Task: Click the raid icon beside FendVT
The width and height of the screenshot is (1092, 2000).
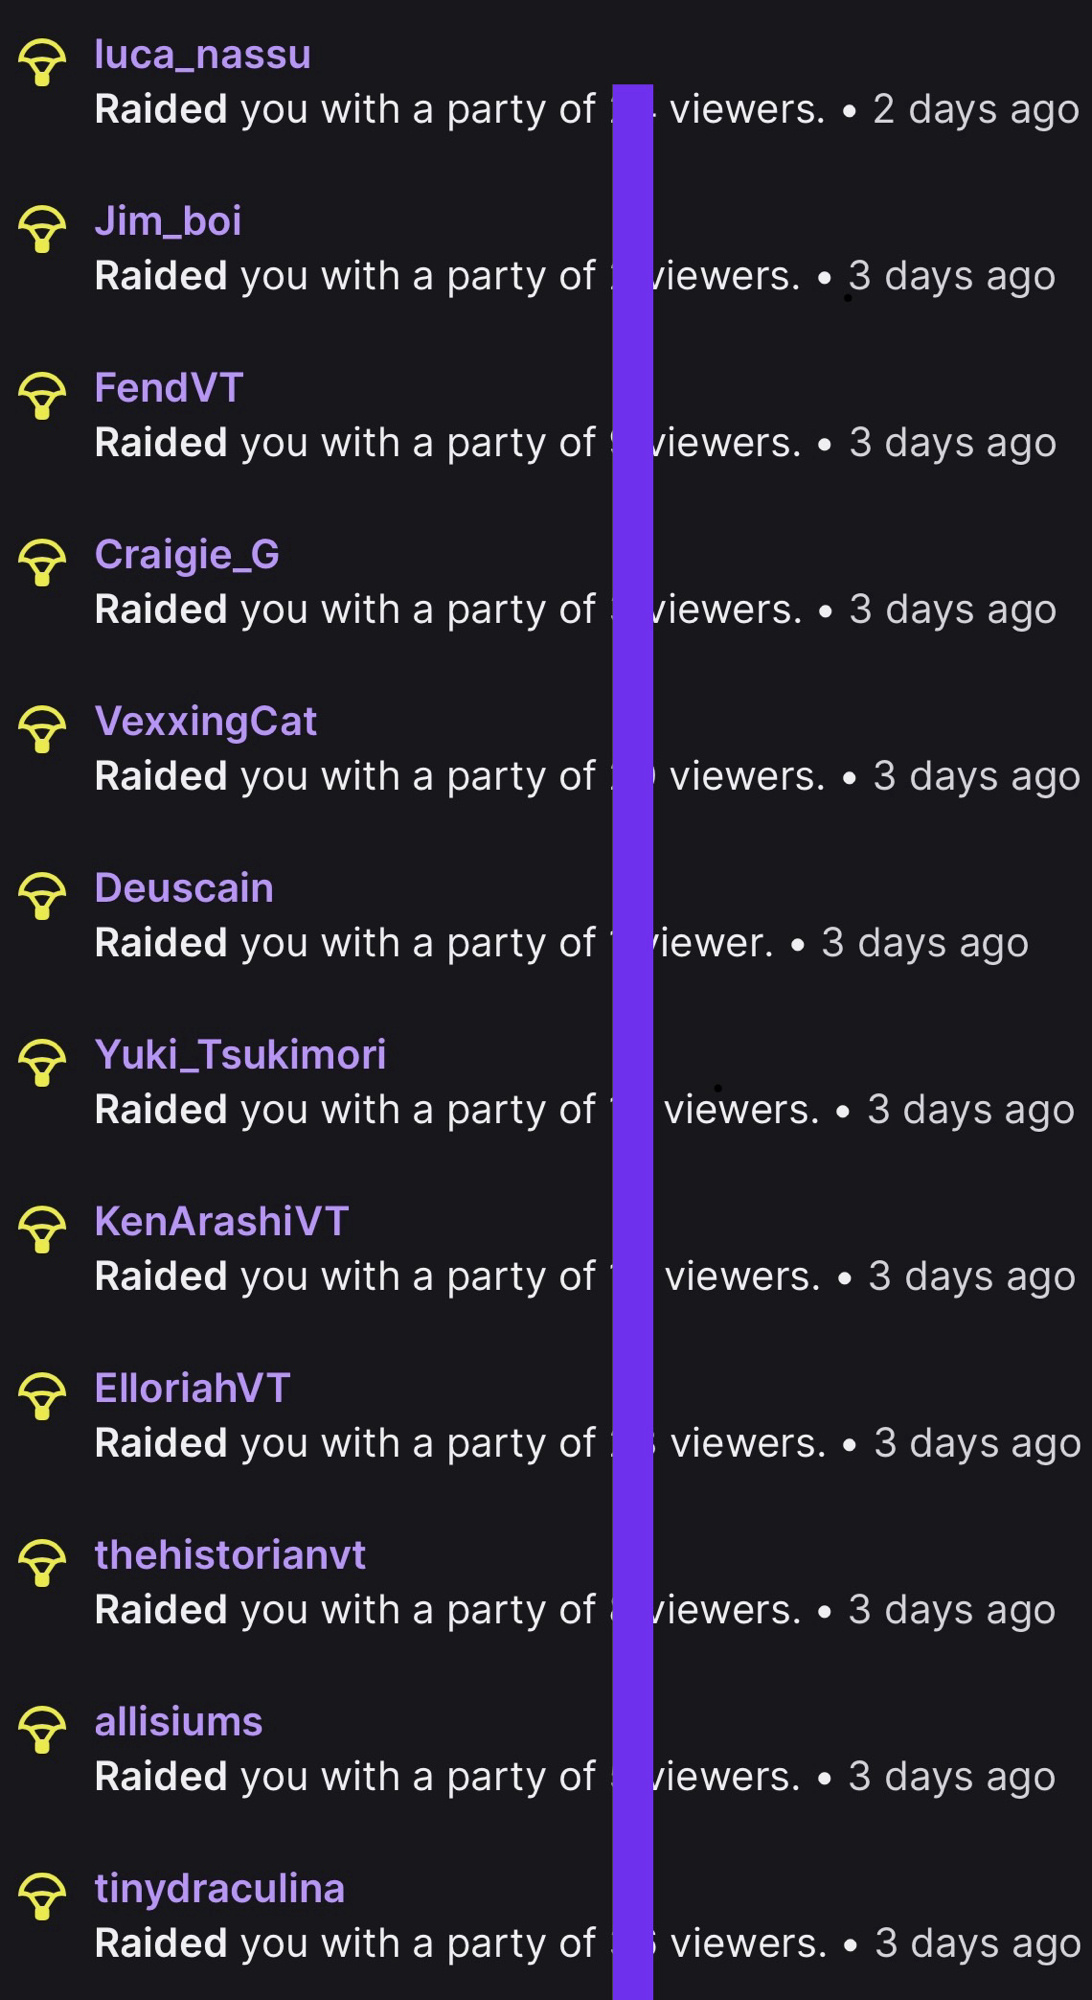Action: (42, 396)
